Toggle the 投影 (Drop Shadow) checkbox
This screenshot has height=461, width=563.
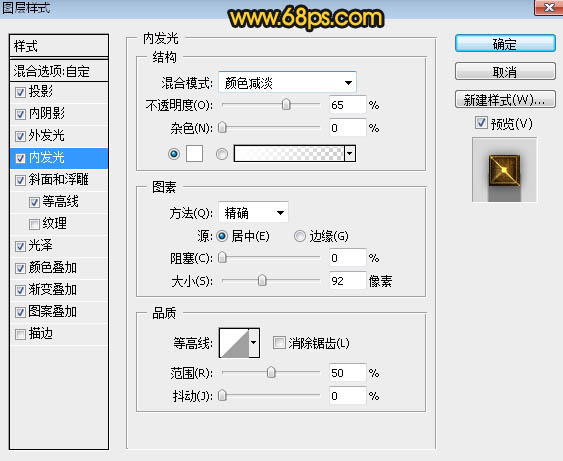point(20,93)
